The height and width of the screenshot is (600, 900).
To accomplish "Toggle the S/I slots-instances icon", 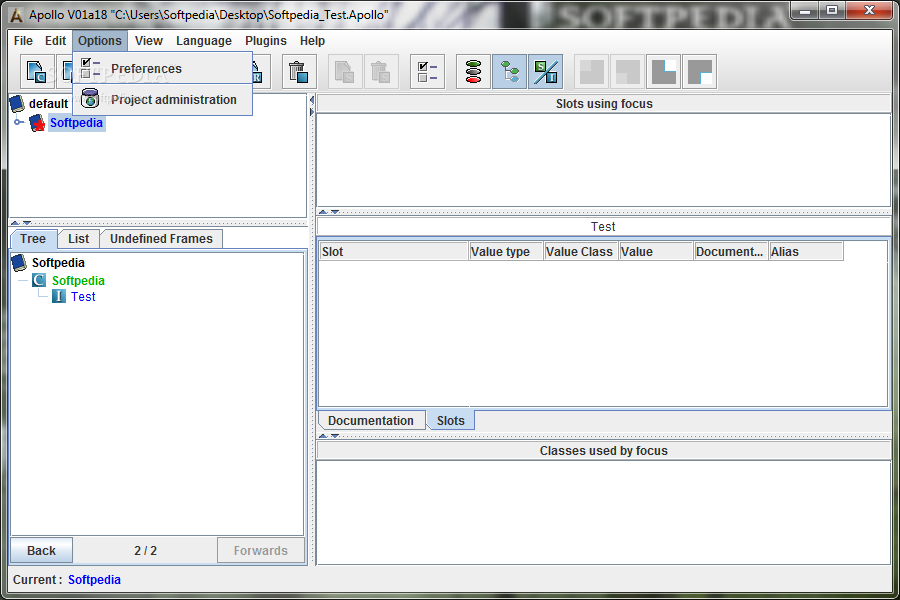I will [546, 72].
